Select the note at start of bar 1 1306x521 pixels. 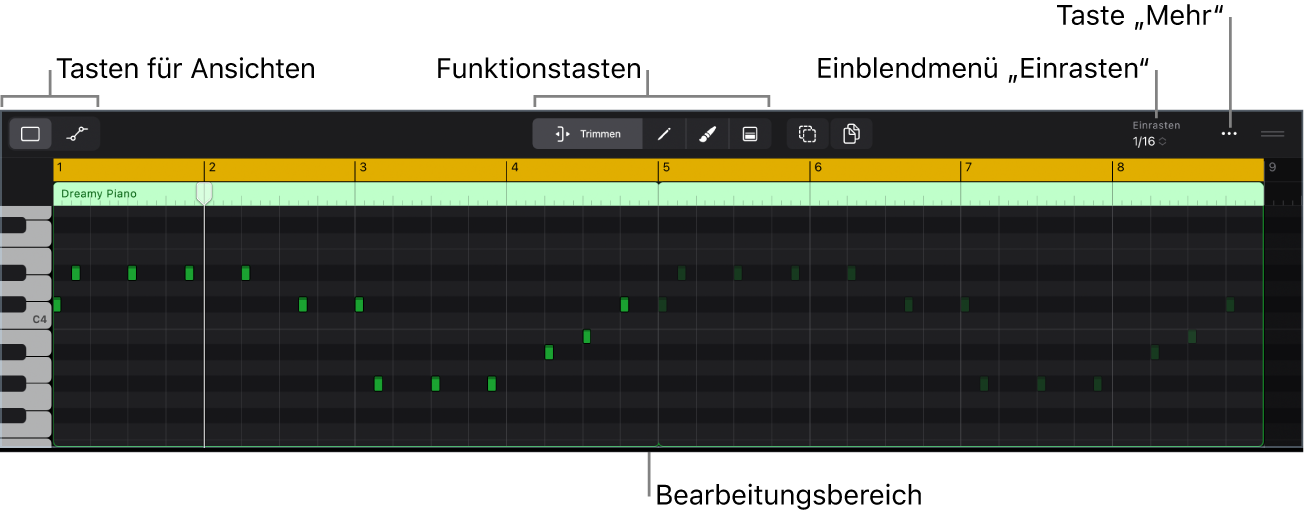[57, 304]
